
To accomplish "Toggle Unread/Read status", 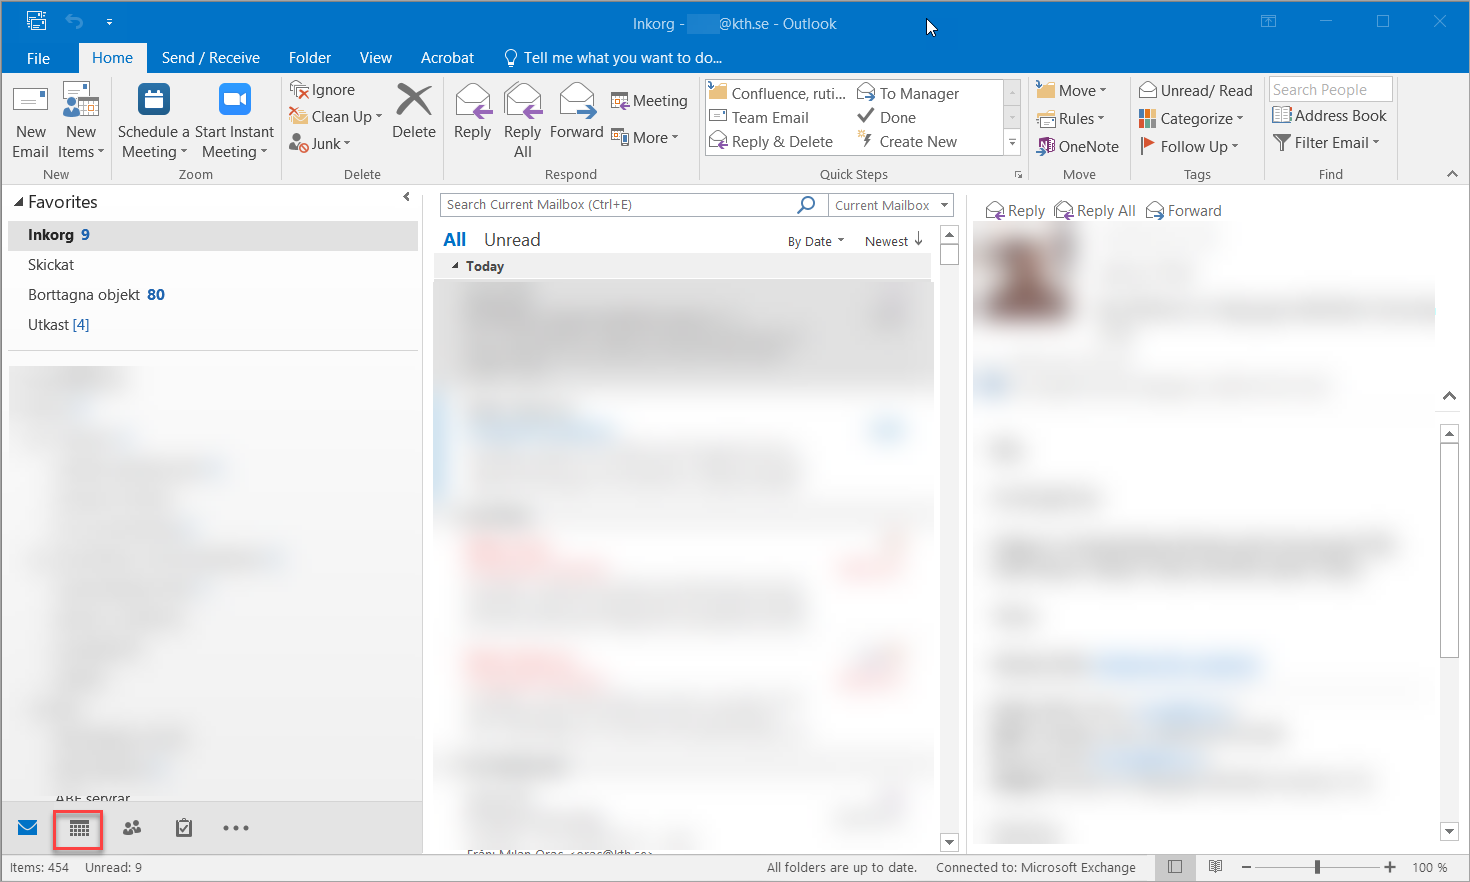I will (x=1195, y=91).
